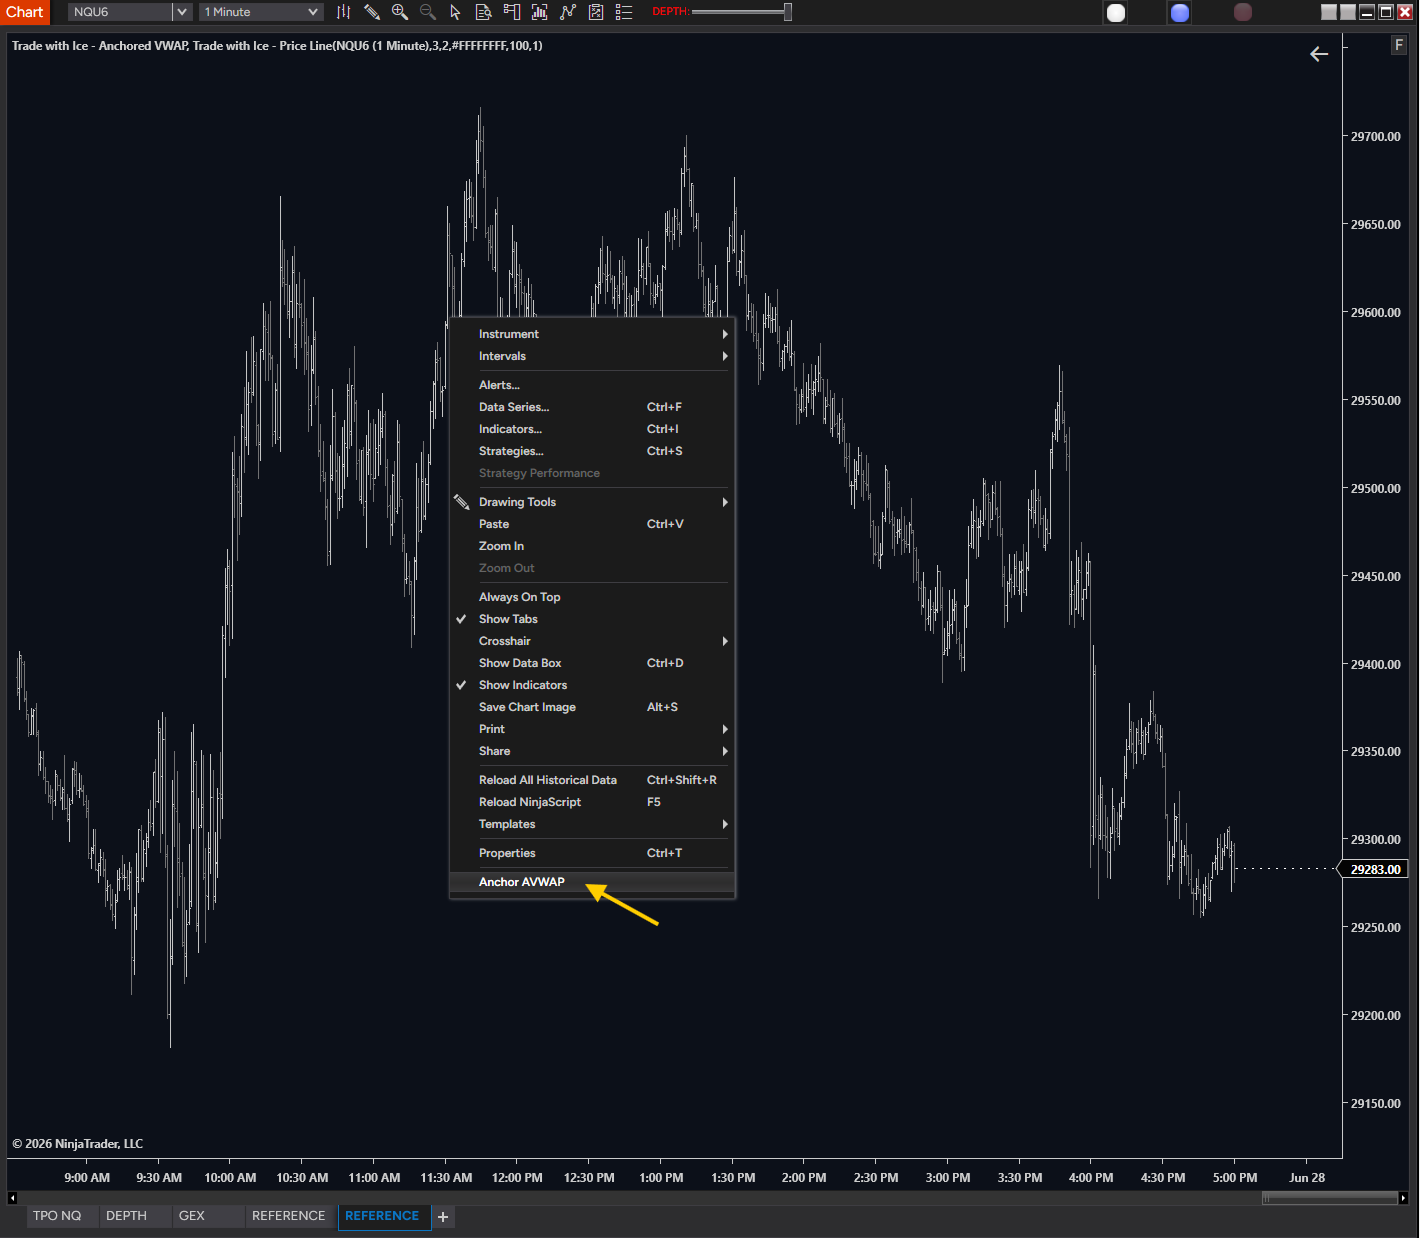Click the NQU6 instrument input field

tap(120, 12)
